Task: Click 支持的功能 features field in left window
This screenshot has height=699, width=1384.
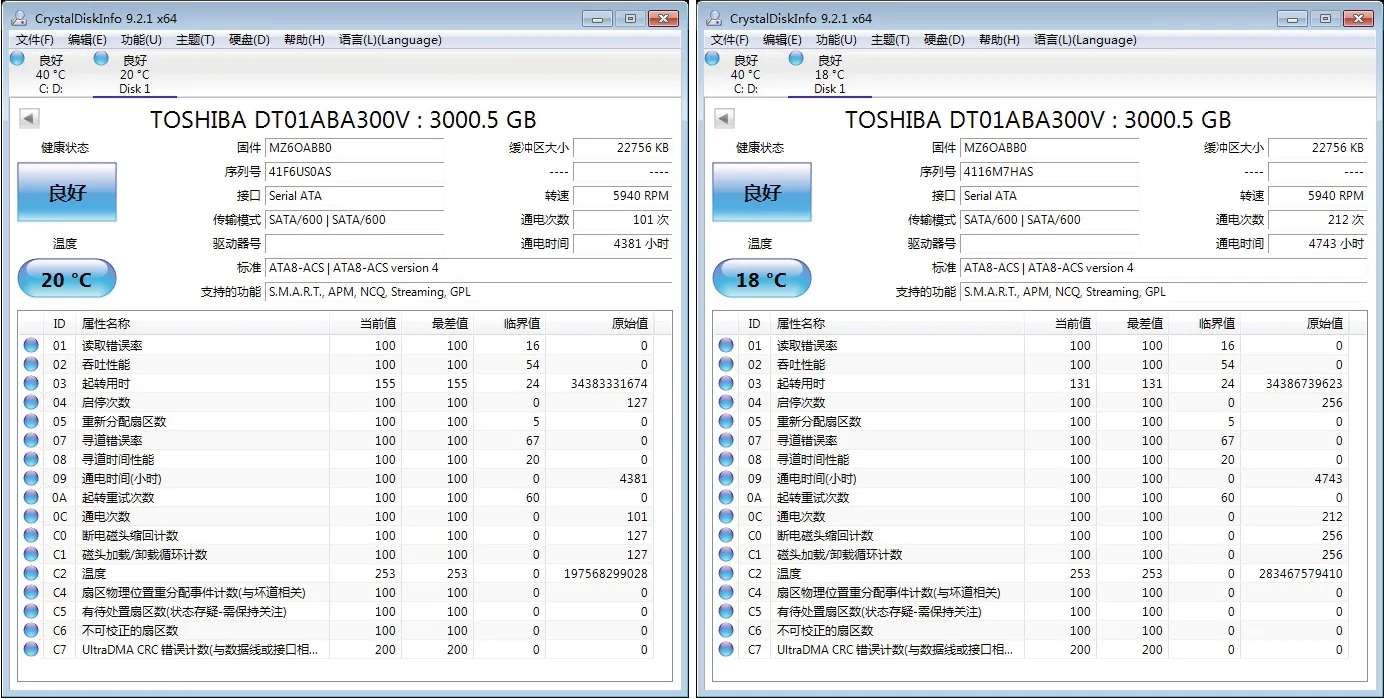Action: [x=468, y=292]
